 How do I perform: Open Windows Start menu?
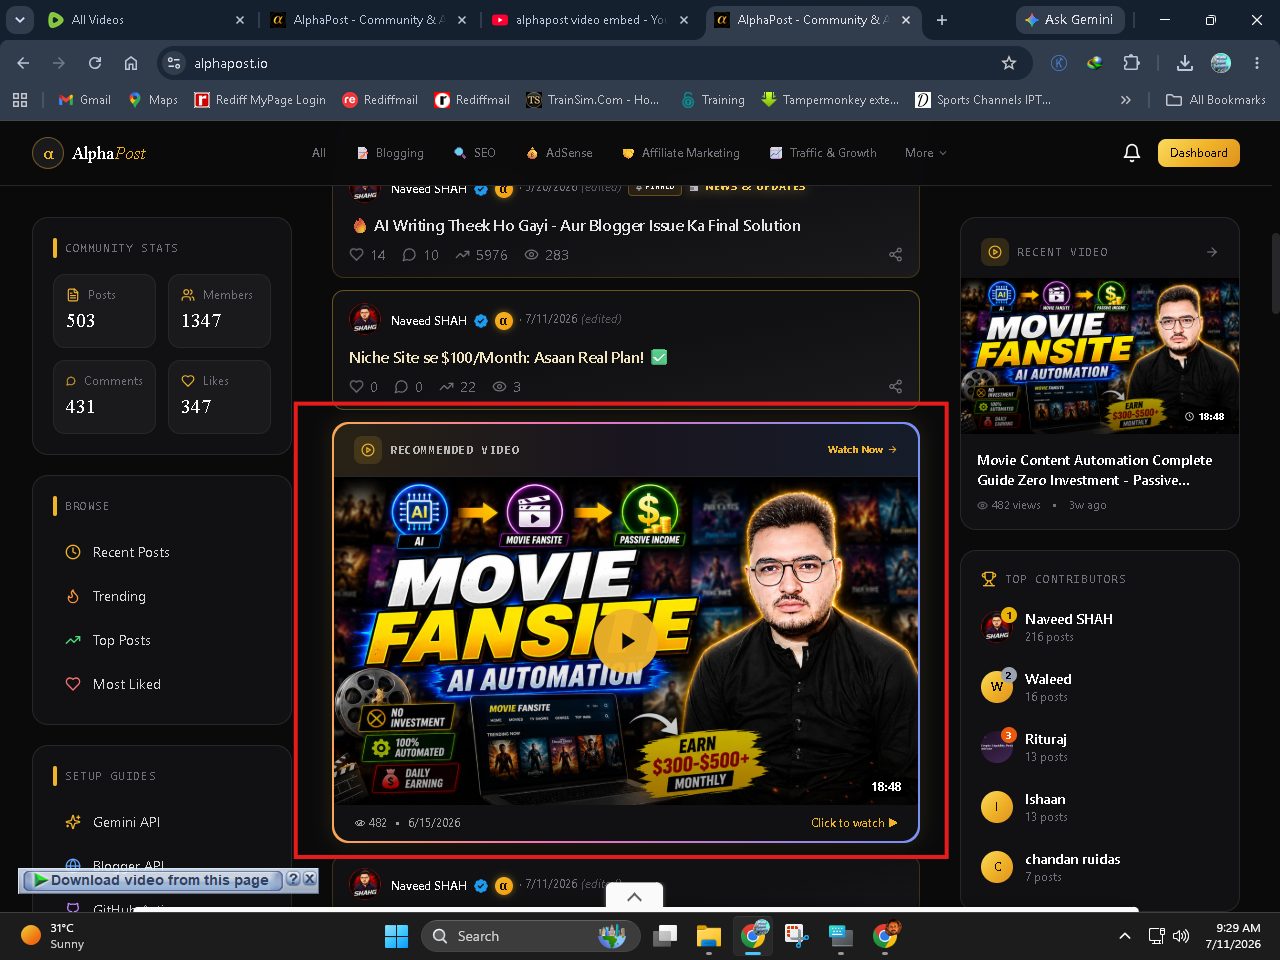click(x=397, y=936)
